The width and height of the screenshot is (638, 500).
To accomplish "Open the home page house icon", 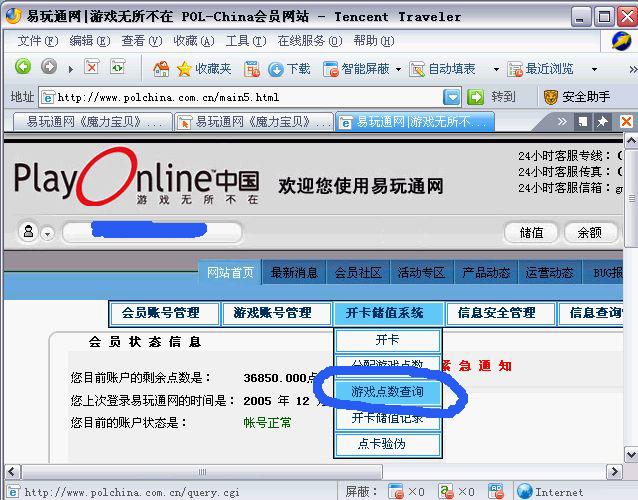I will 161,69.
